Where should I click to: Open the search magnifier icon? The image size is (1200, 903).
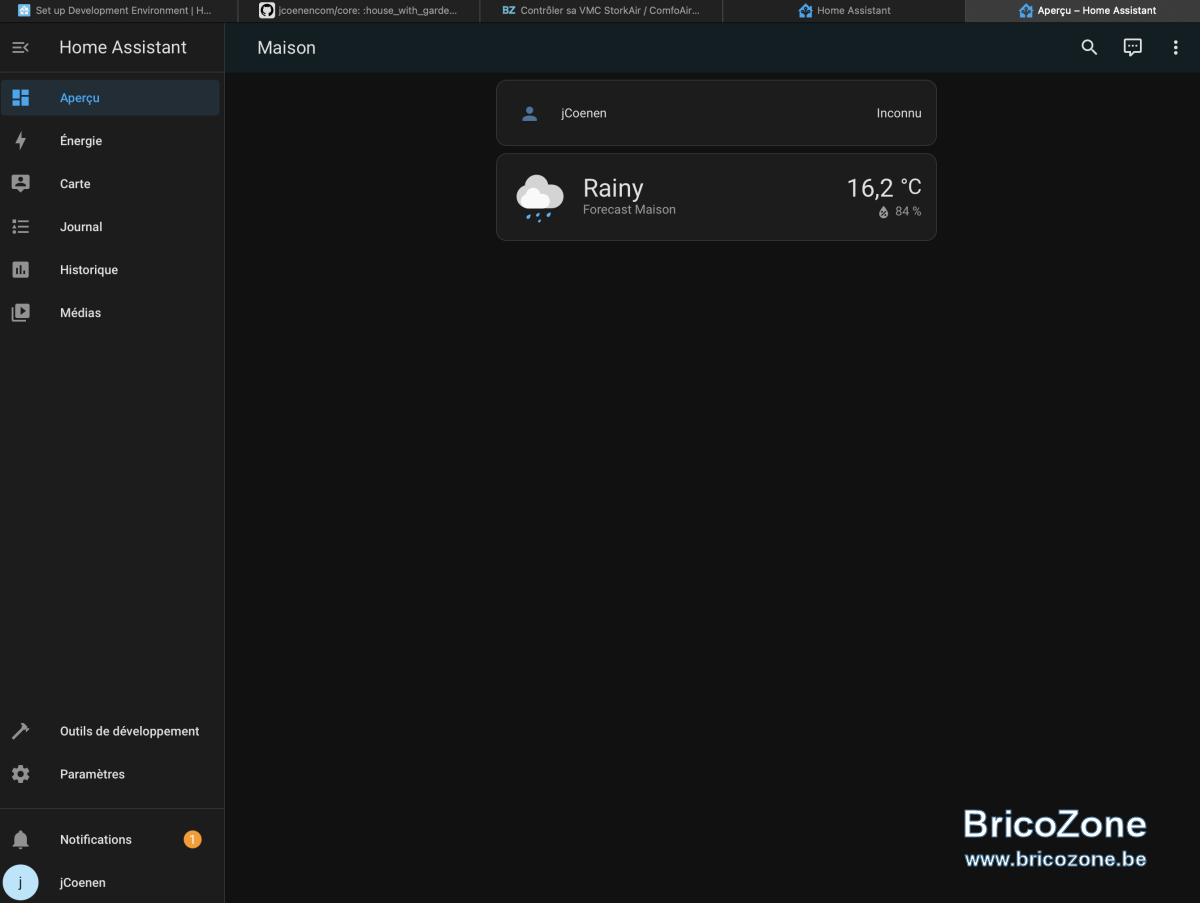pos(1089,48)
